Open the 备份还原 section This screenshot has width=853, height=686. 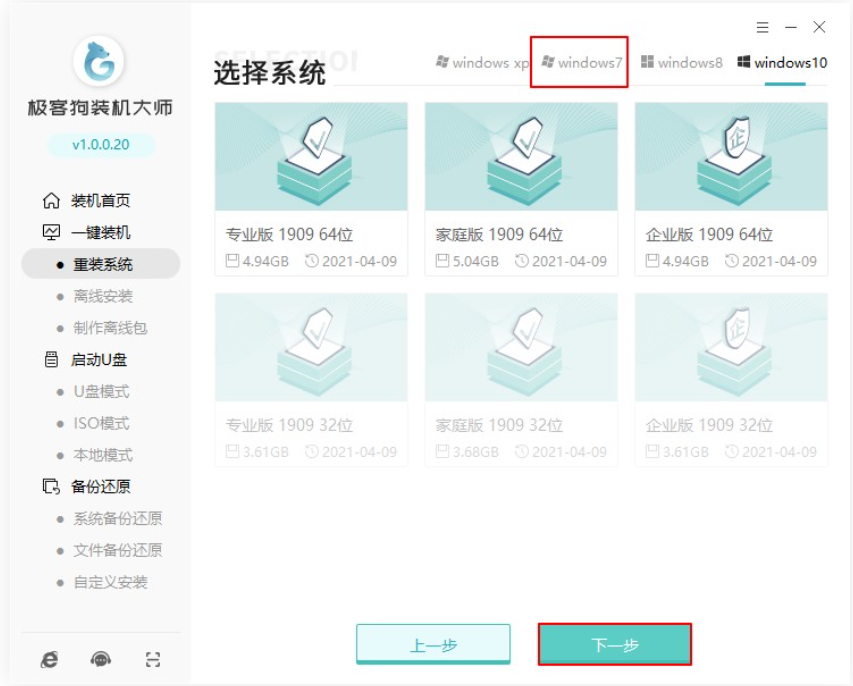point(101,486)
